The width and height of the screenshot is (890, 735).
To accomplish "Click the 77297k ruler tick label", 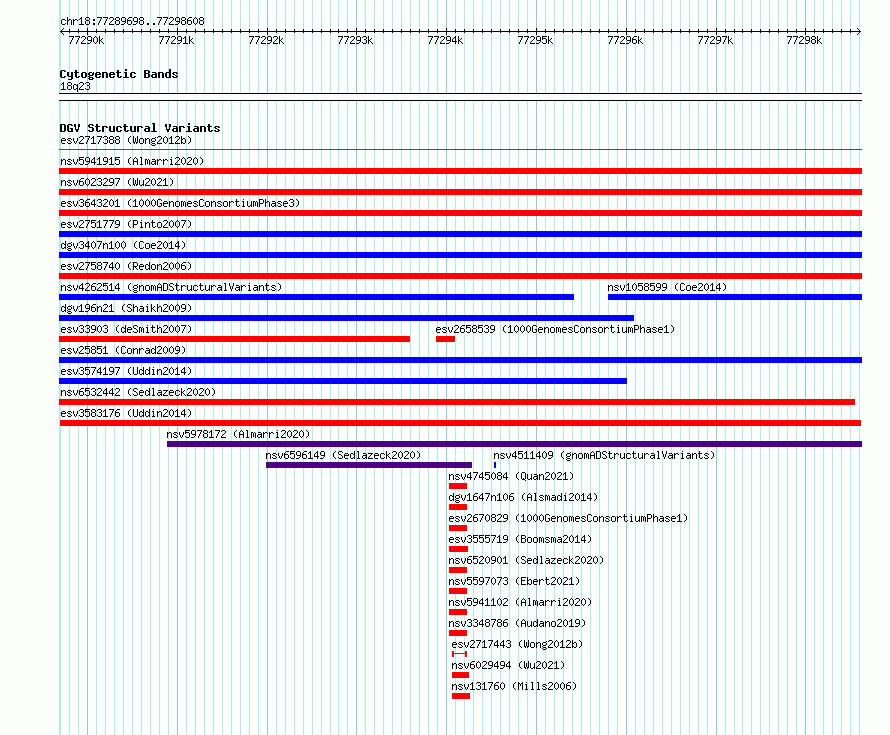I will click(715, 40).
